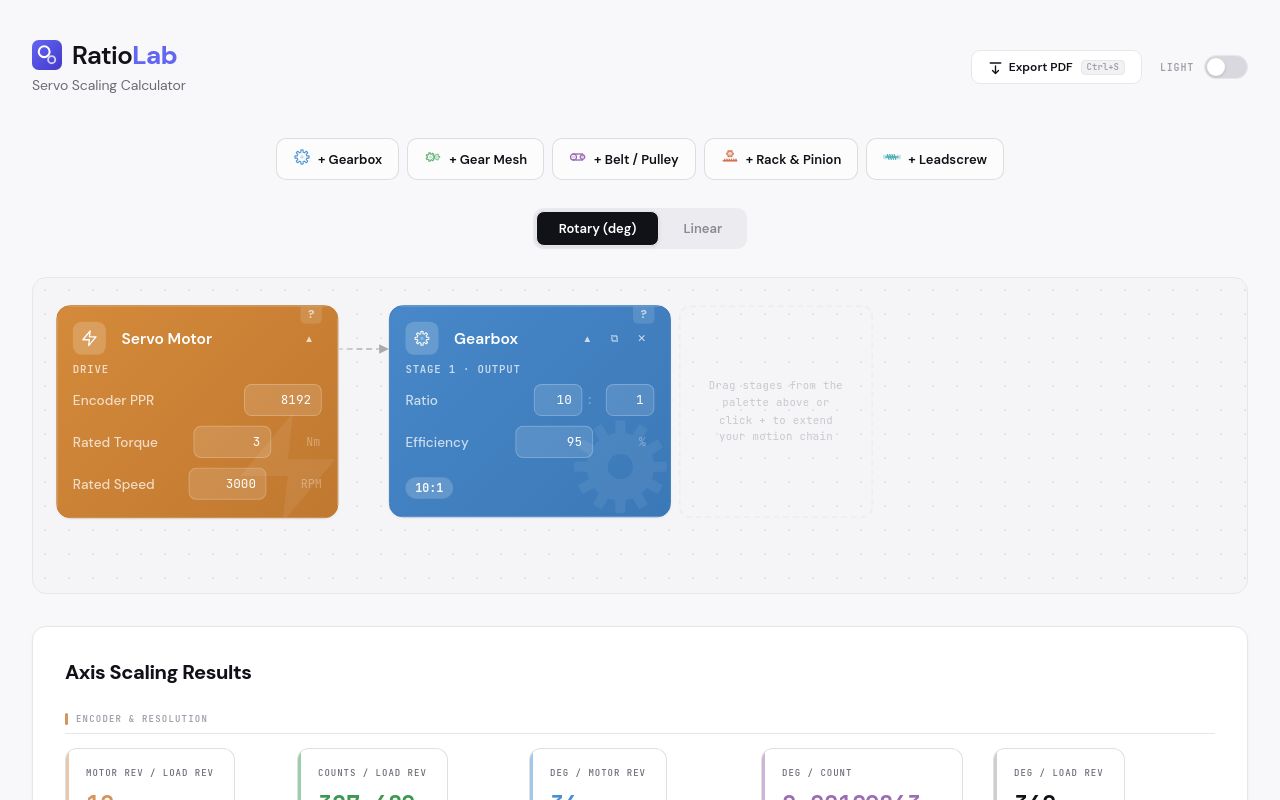Edit the Gearbox Efficiency field
Viewport: 1280px width, 800px height.
(x=554, y=442)
